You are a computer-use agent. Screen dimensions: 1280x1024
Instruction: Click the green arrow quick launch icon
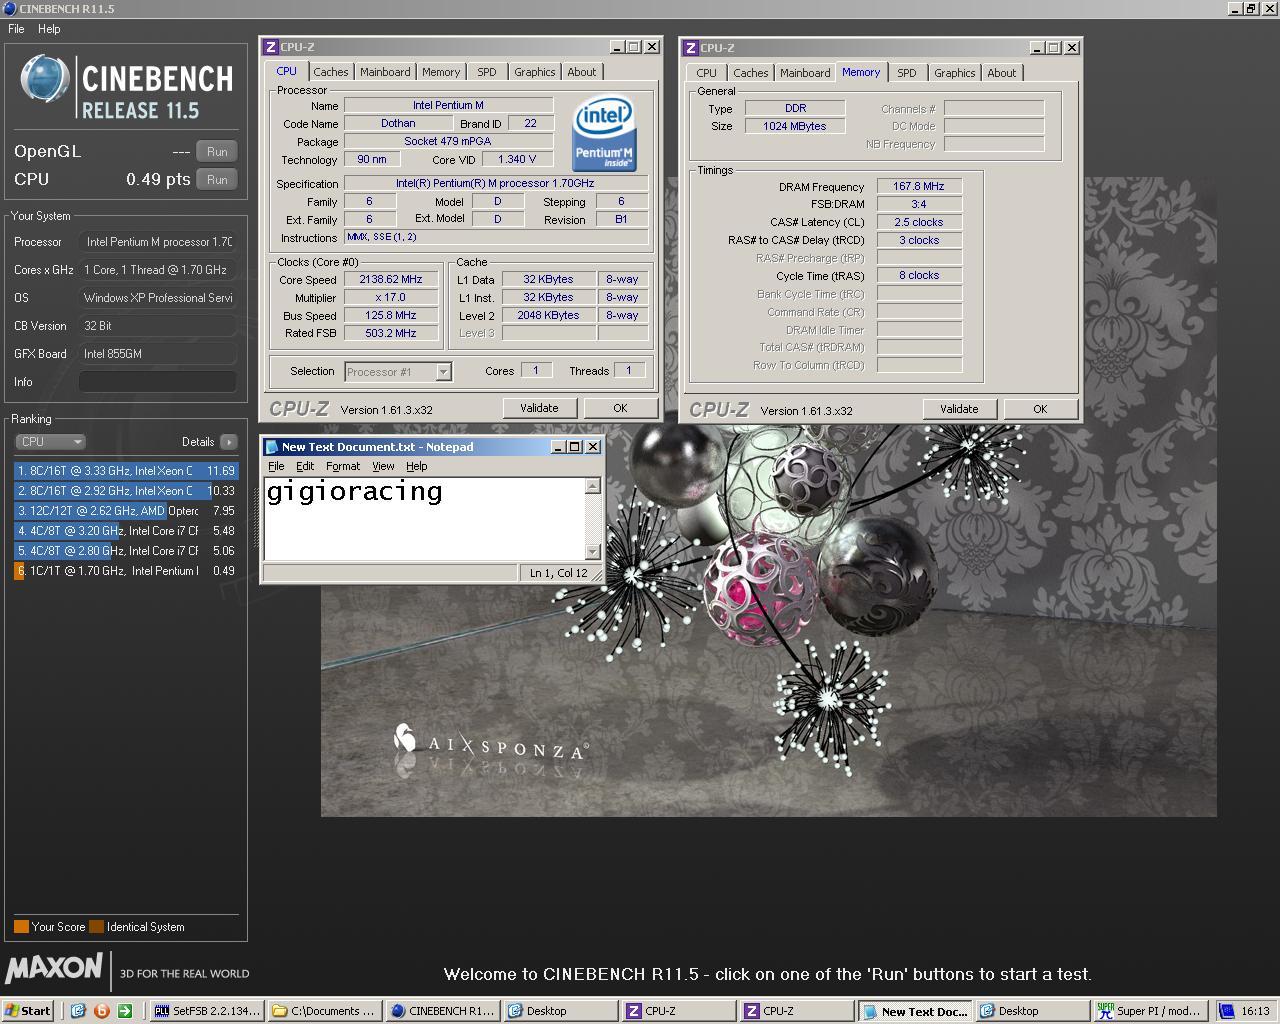124,1011
